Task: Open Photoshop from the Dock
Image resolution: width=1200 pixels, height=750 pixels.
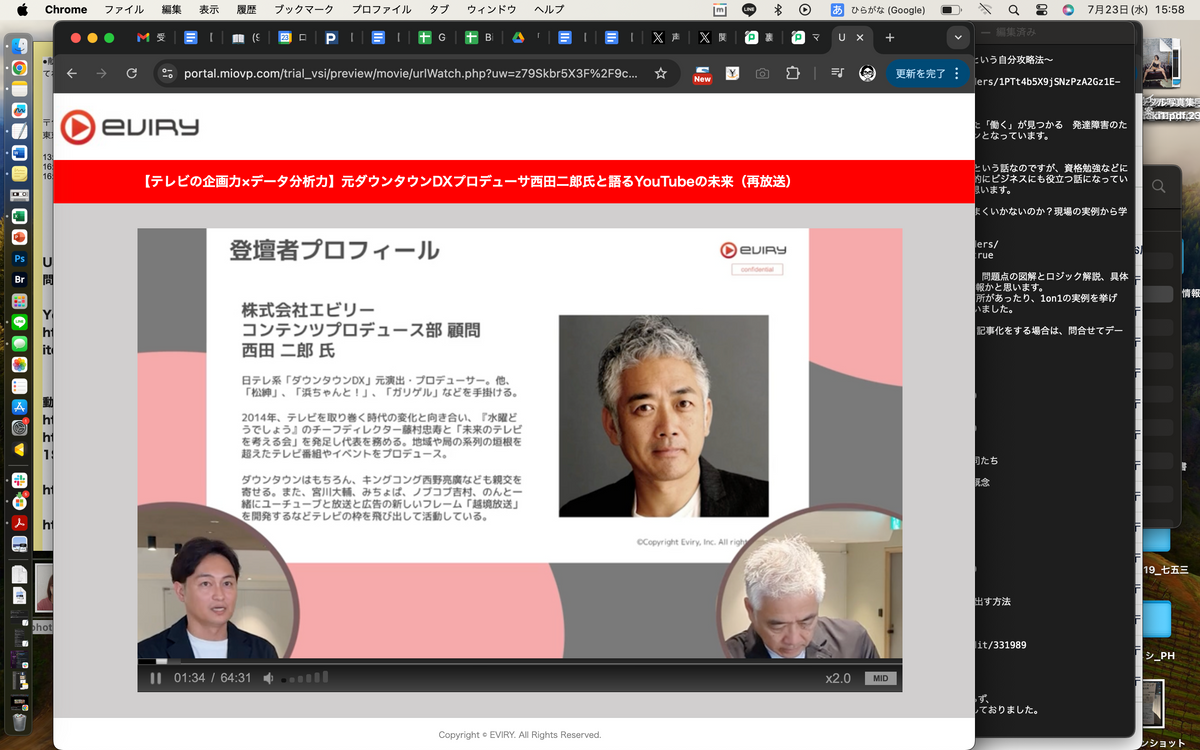Action: tap(19, 258)
